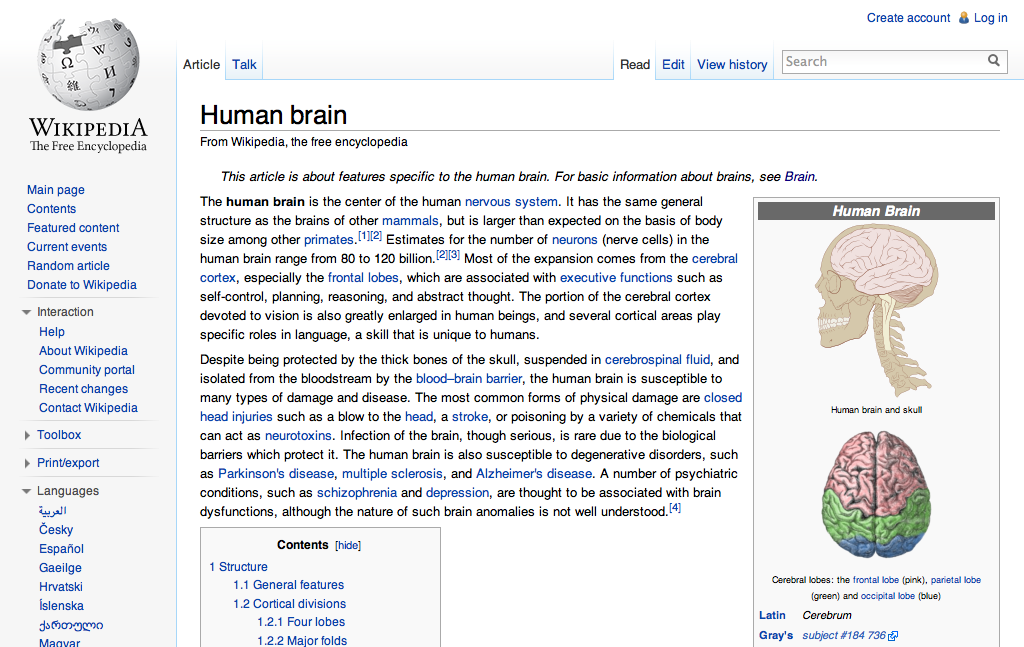Image resolution: width=1024 pixels, height=647 pixels.
Task: Open Current events link
Action: point(67,247)
